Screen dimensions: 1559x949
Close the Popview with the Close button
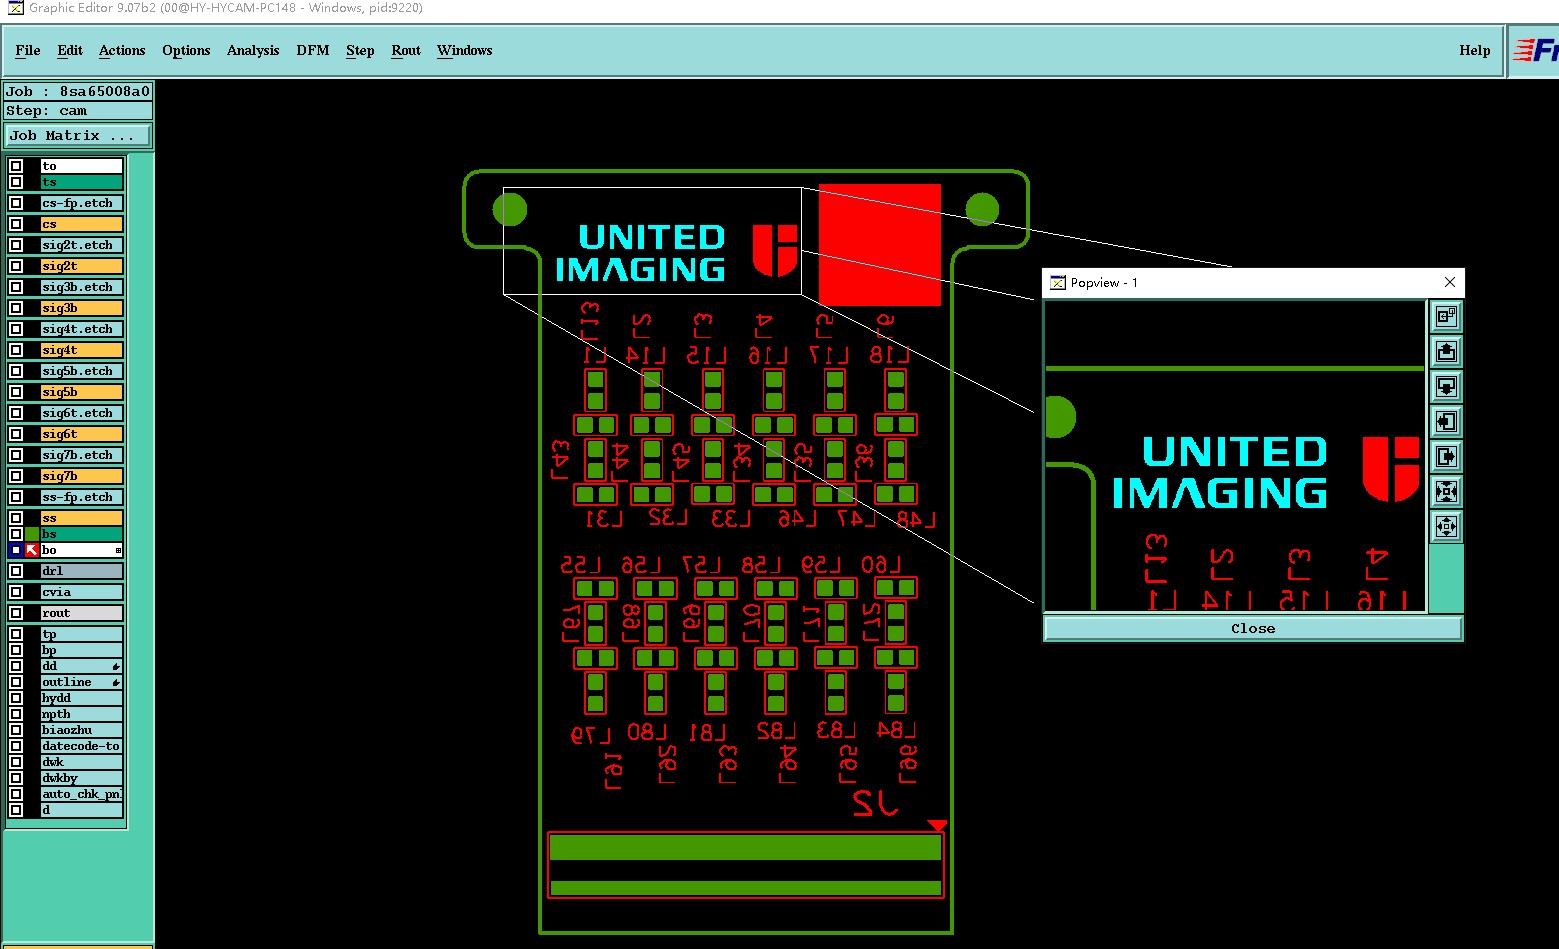pos(1253,628)
